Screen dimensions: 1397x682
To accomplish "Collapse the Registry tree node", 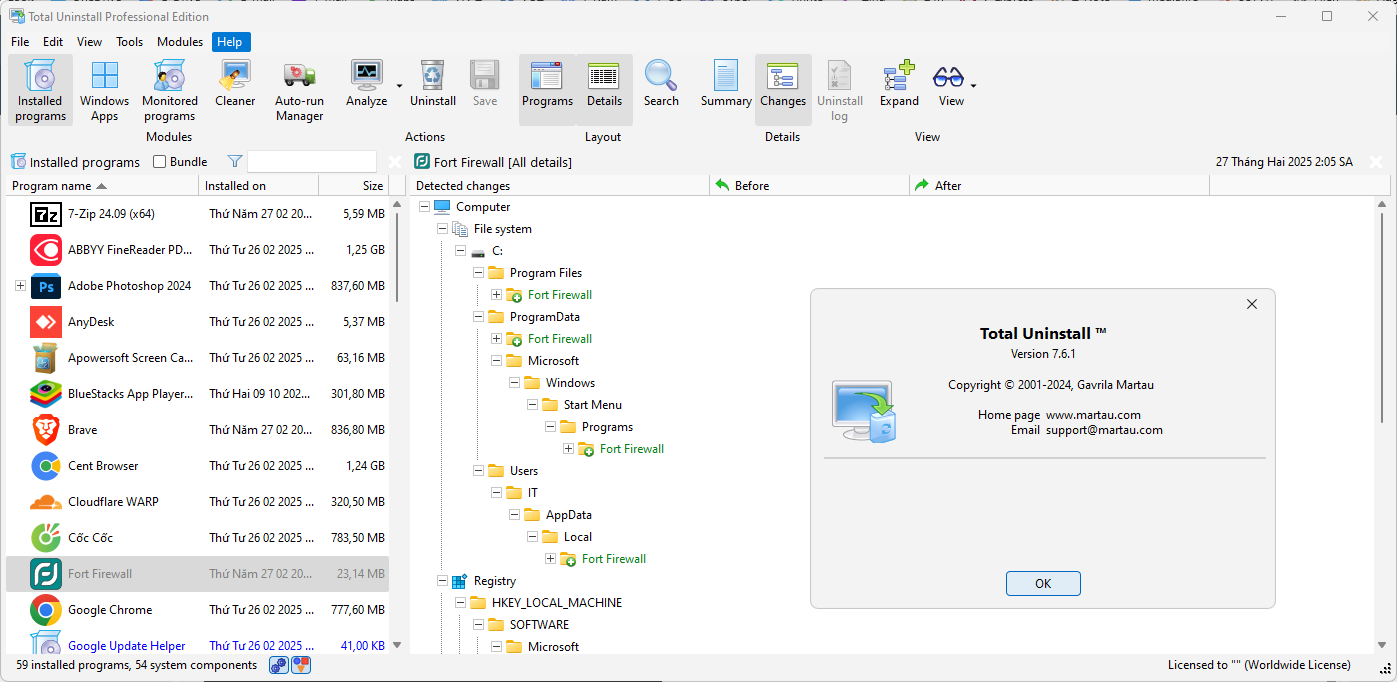I will (442, 581).
